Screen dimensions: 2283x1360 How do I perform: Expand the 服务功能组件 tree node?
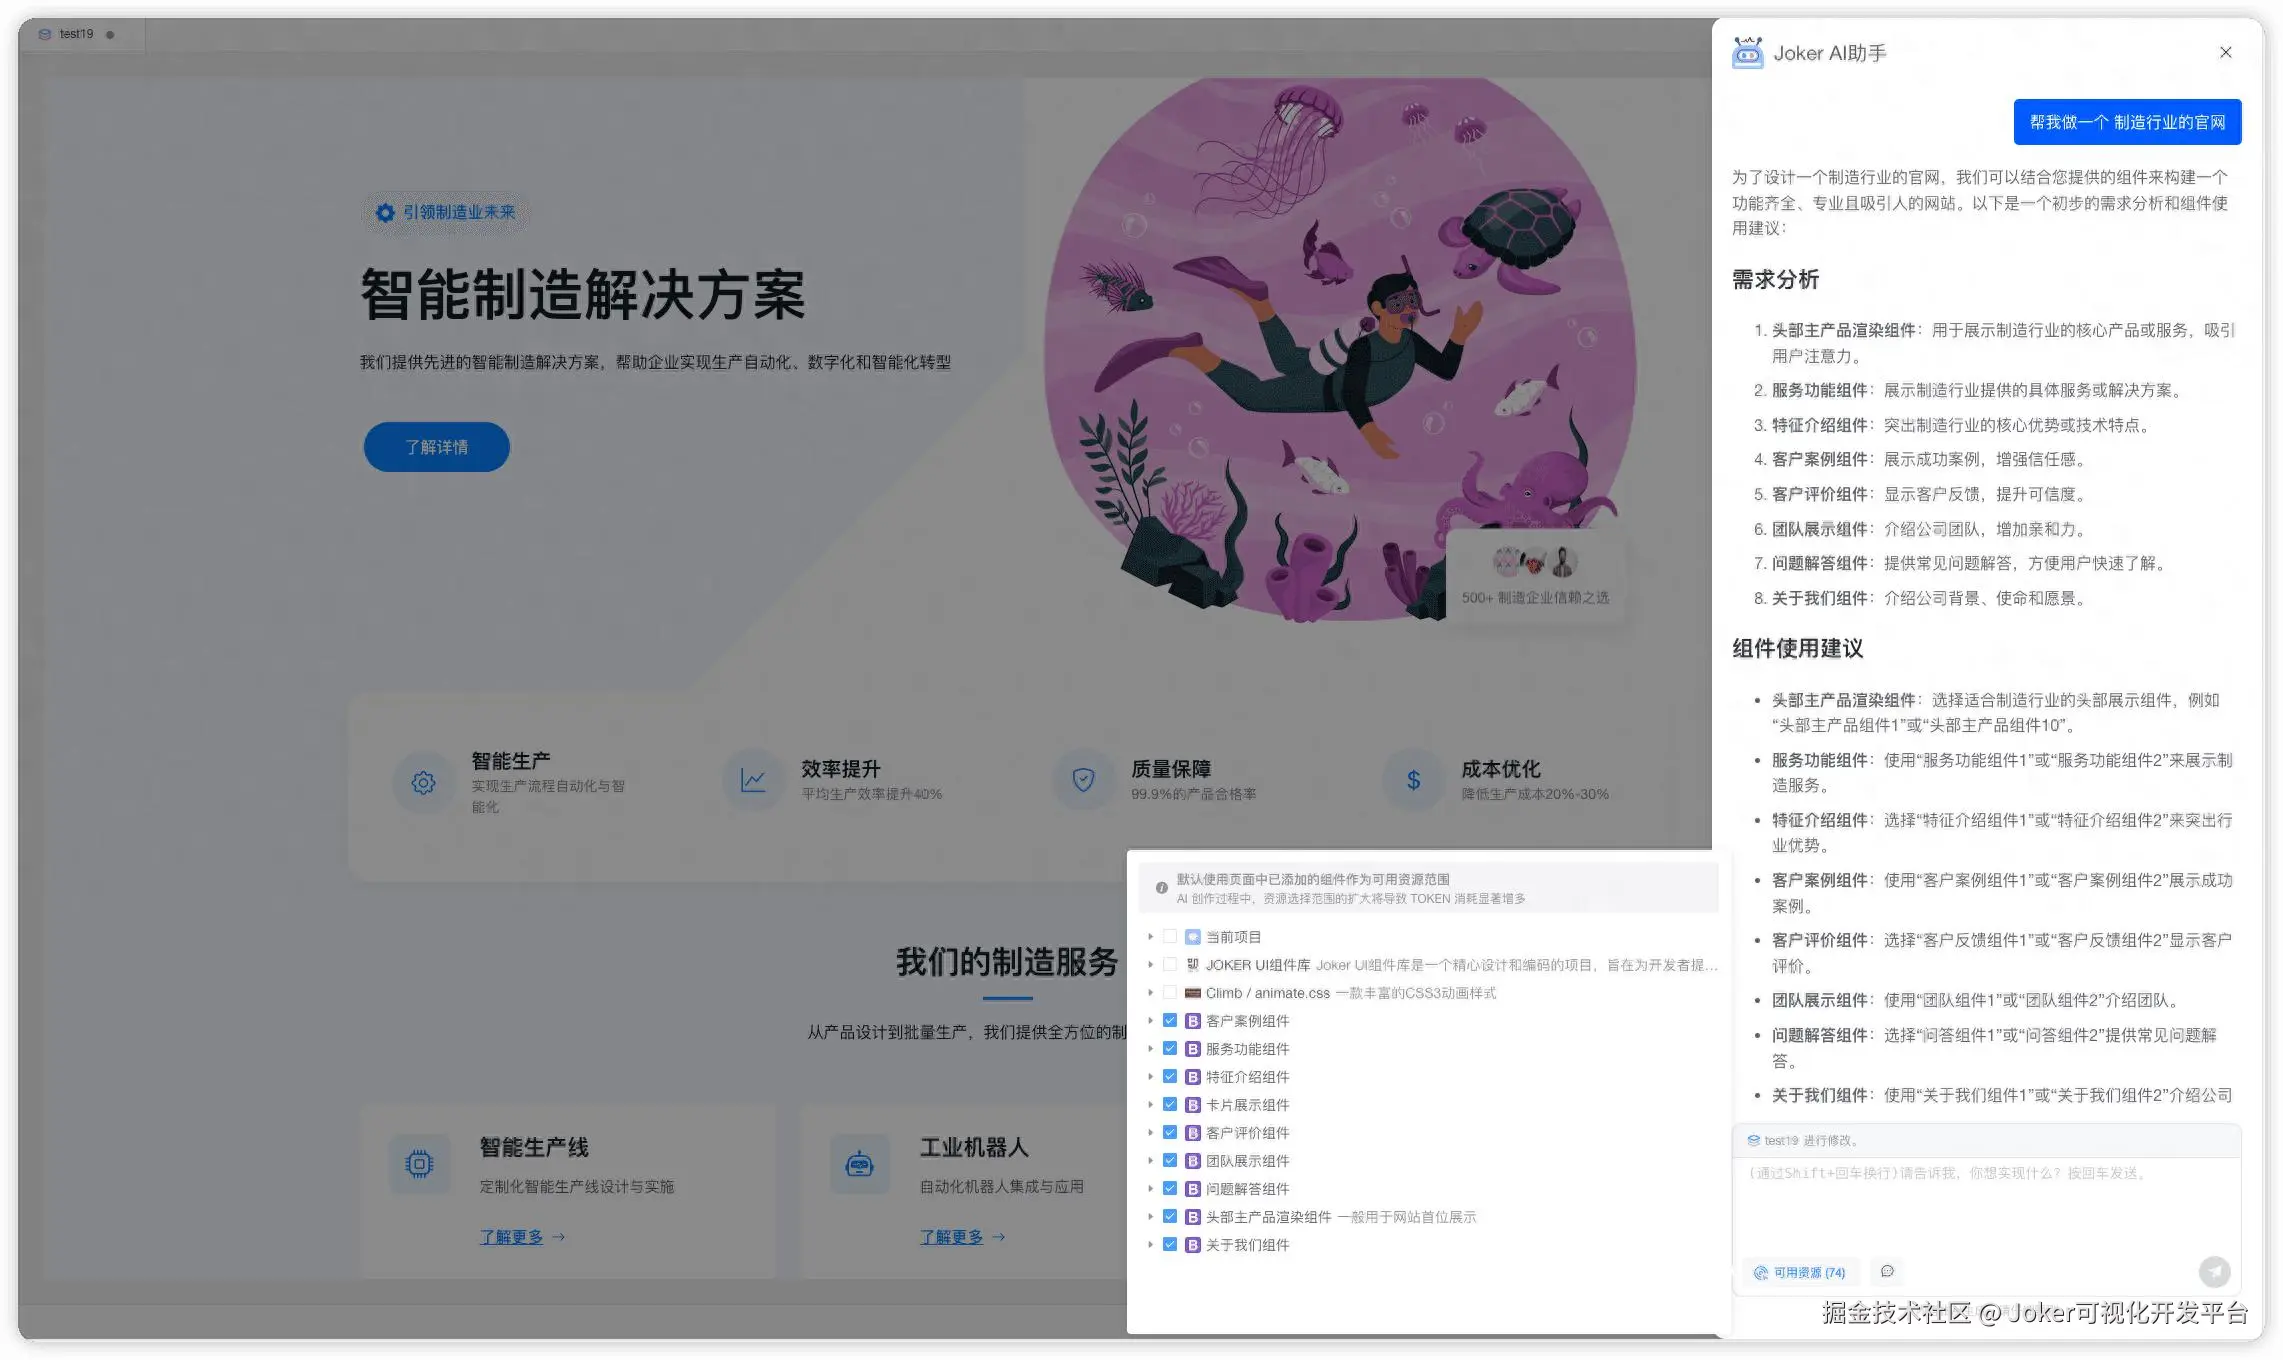[x=1151, y=1048]
